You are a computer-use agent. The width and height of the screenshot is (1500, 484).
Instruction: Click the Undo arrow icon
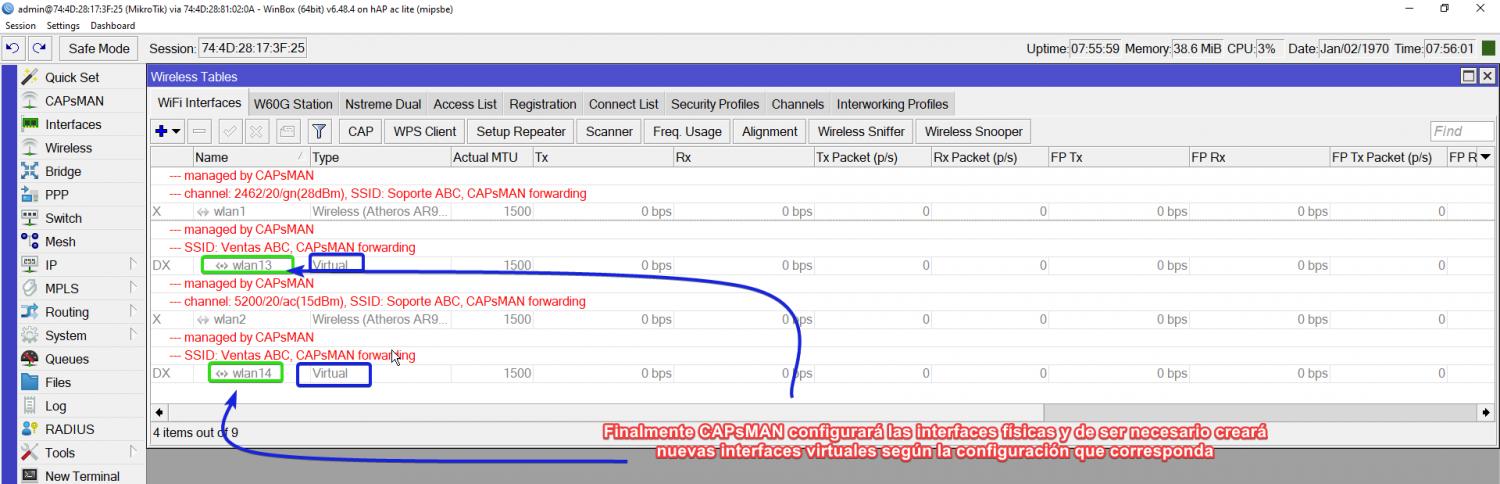click(x=15, y=48)
